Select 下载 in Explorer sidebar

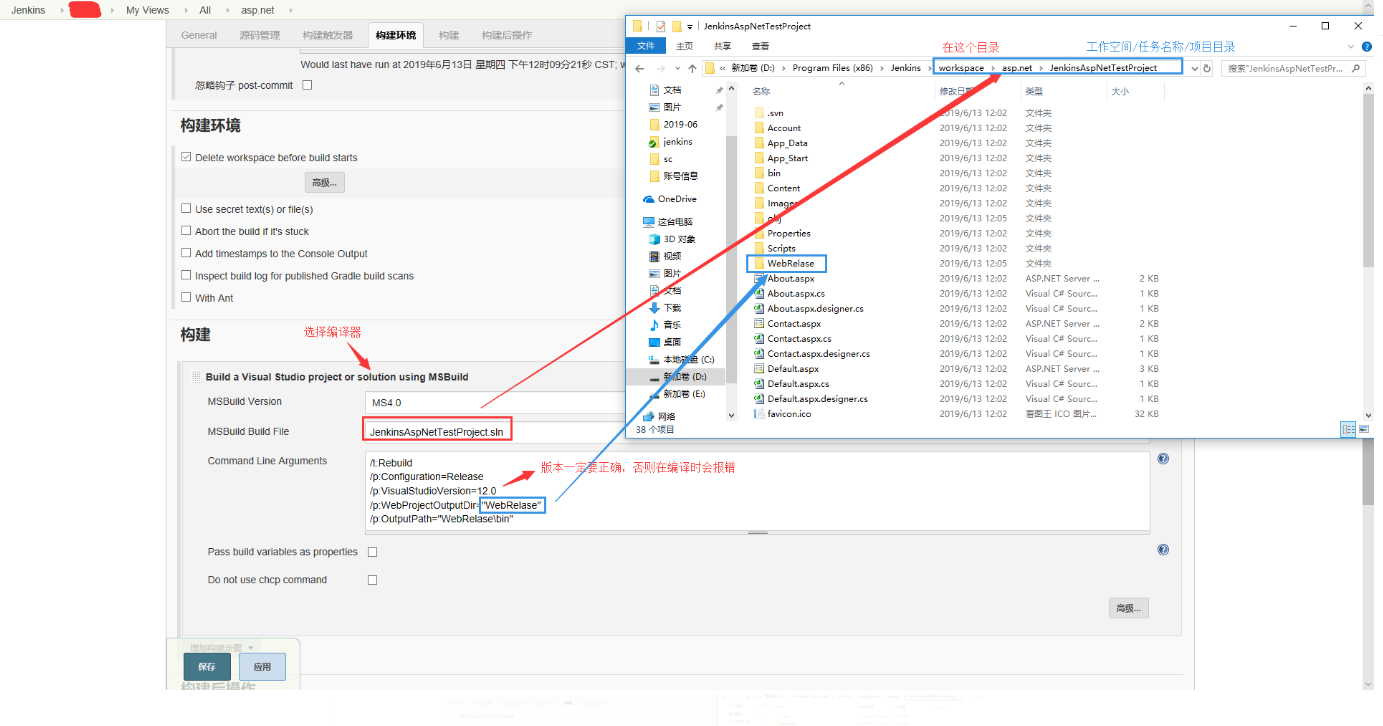coord(664,308)
